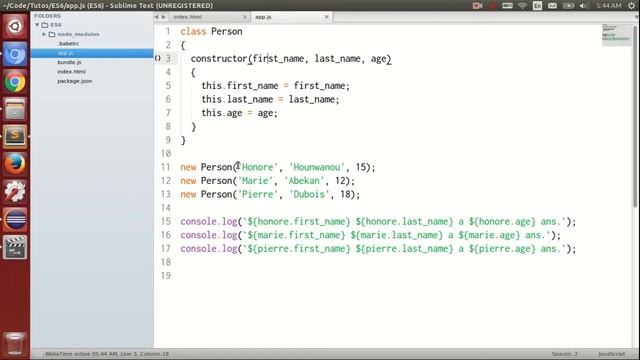Open tab list dropdown at tab bar end
This screenshot has height=360, width=640.
point(636,17)
